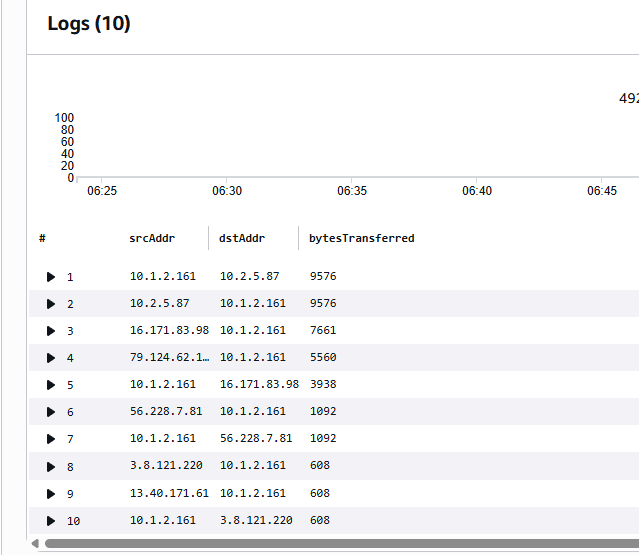Click the dstAddr column header
The image size is (639, 555).
pos(241,238)
